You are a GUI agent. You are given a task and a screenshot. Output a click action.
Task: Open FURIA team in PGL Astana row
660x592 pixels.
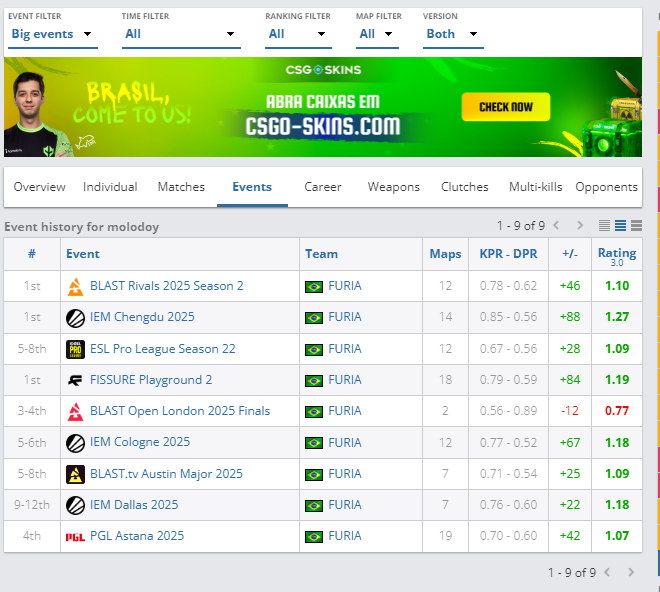(345, 536)
